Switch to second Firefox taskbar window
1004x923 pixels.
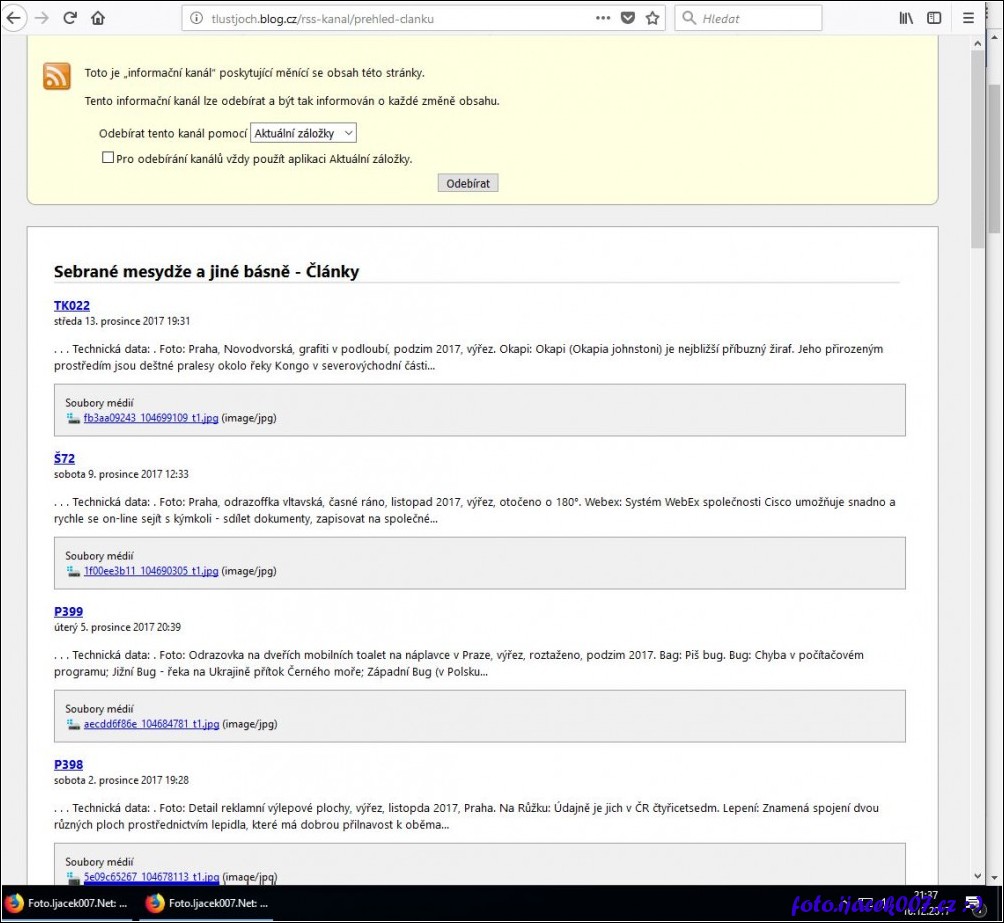pyautogui.click(x=207, y=904)
